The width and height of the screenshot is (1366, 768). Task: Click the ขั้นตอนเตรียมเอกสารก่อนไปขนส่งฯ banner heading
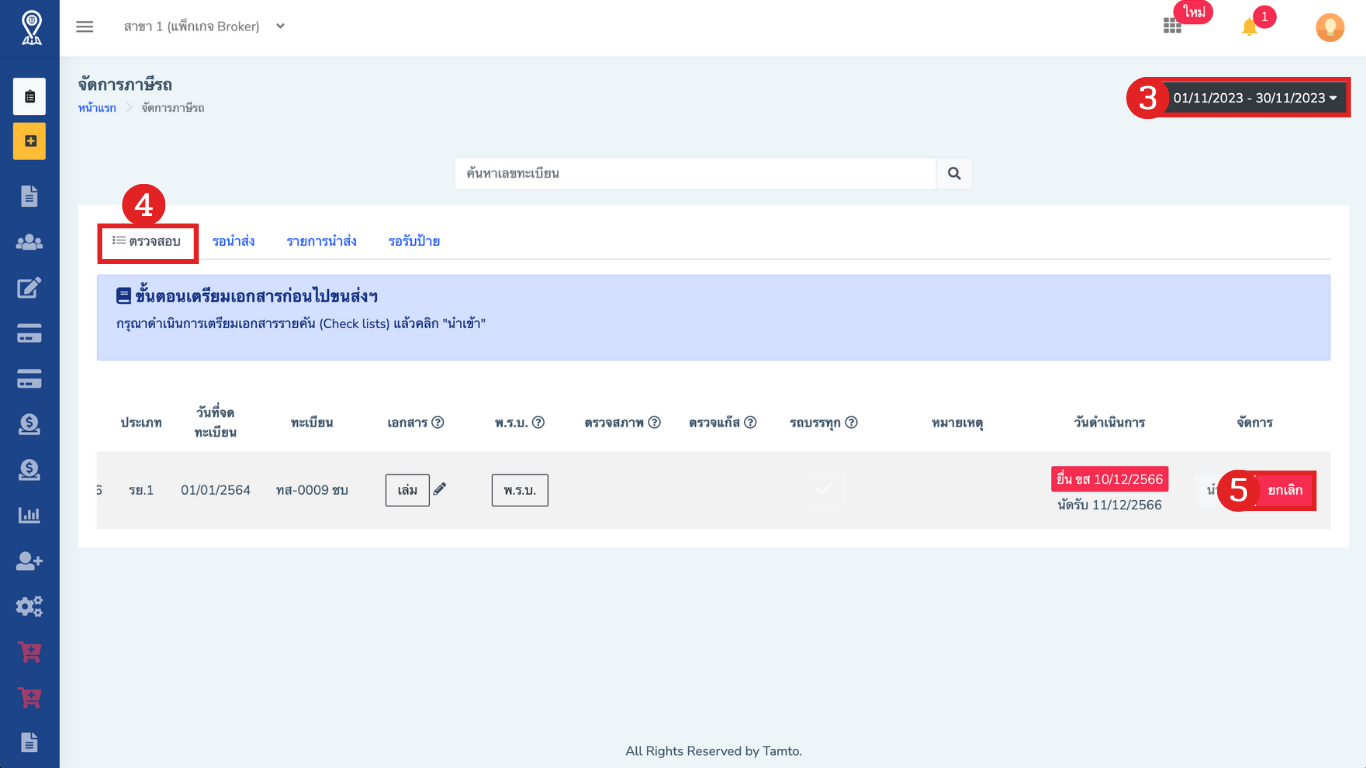247,296
